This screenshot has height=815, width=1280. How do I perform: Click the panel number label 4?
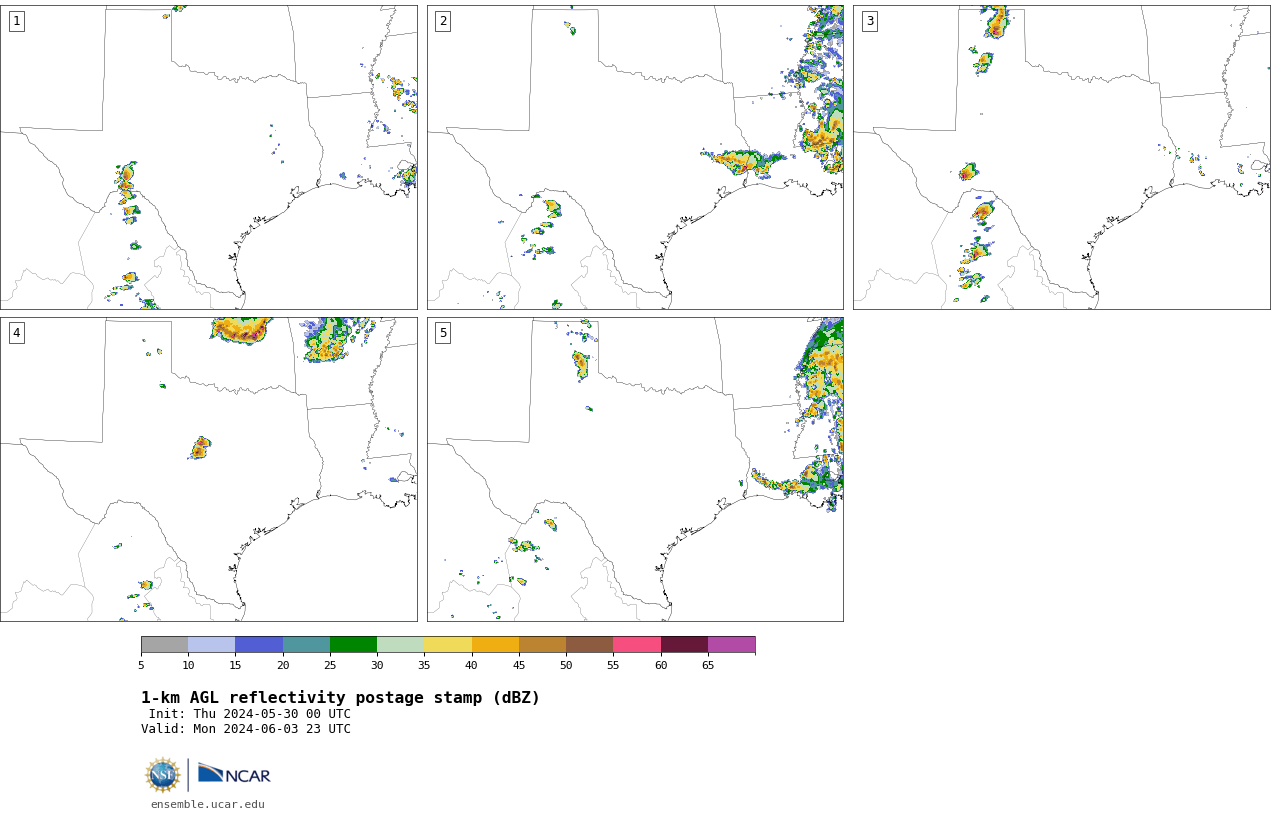pyautogui.click(x=17, y=333)
